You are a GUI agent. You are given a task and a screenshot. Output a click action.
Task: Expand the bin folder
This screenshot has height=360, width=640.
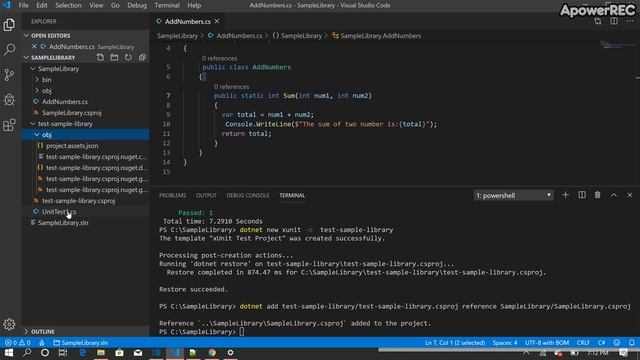(x=37, y=80)
